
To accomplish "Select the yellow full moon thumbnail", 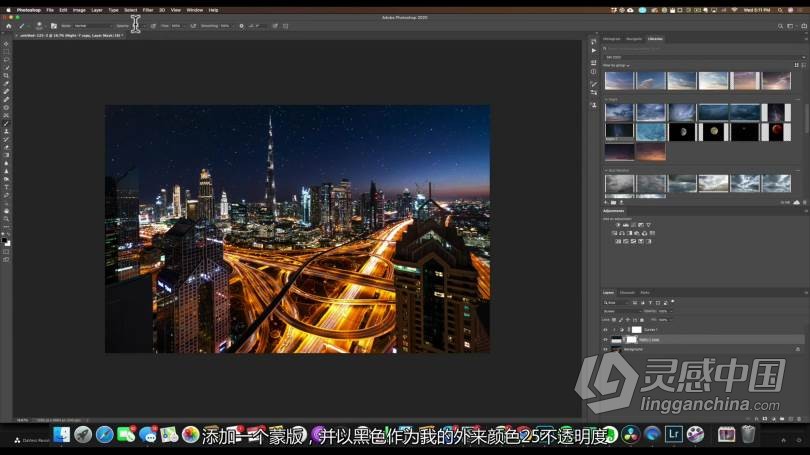I will 713,132.
